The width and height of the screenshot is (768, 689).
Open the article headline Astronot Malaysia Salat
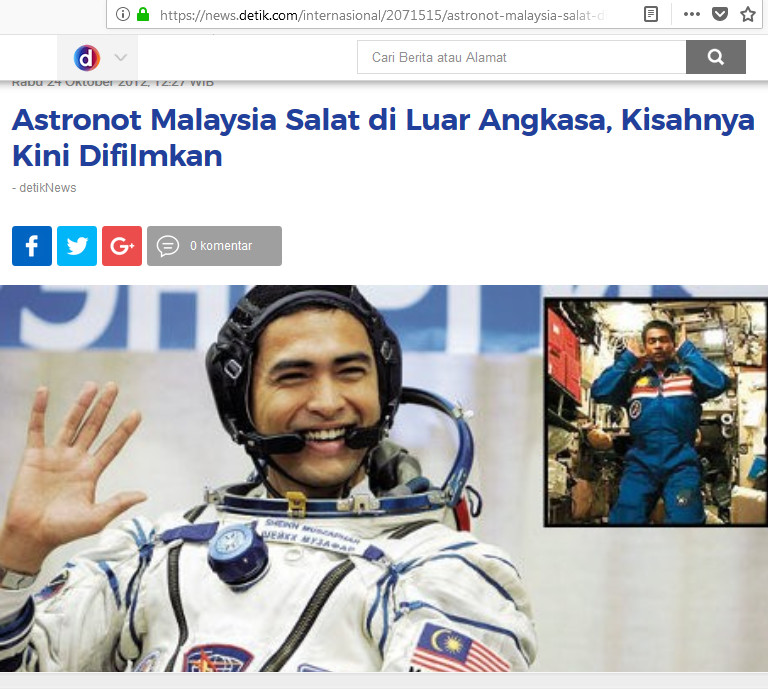coord(383,138)
